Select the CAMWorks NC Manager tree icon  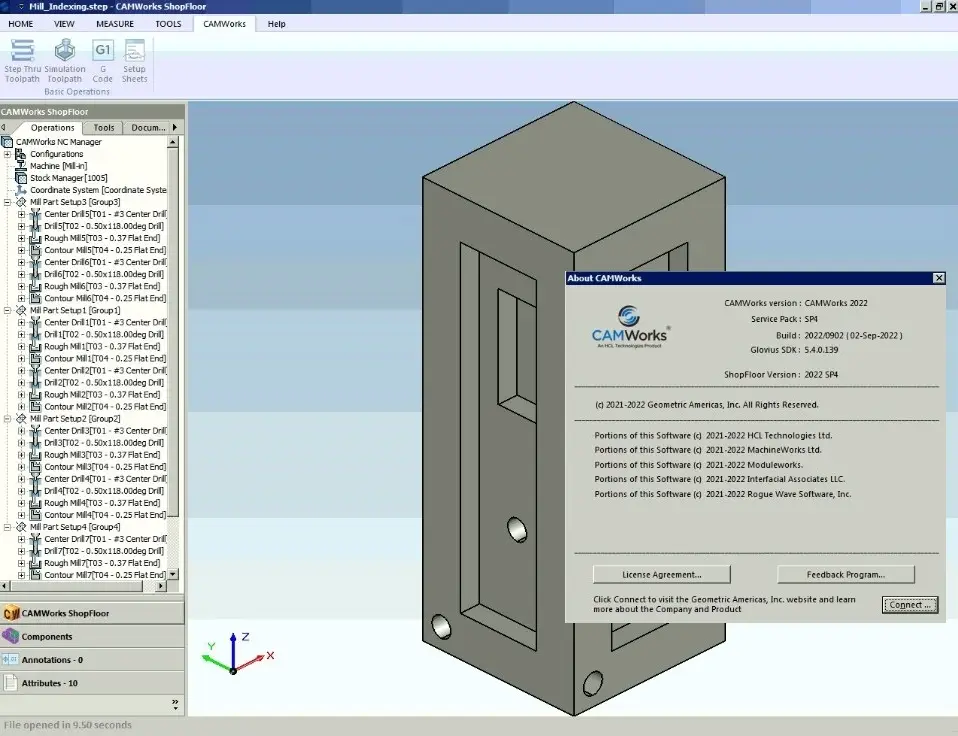[x=7, y=142]
